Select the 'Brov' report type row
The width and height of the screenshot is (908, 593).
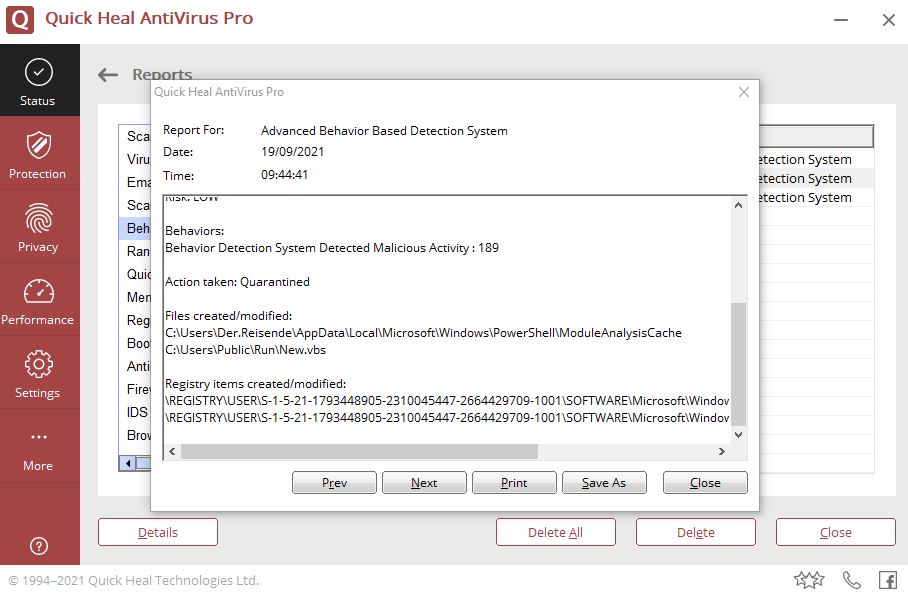tap(136, 435)
